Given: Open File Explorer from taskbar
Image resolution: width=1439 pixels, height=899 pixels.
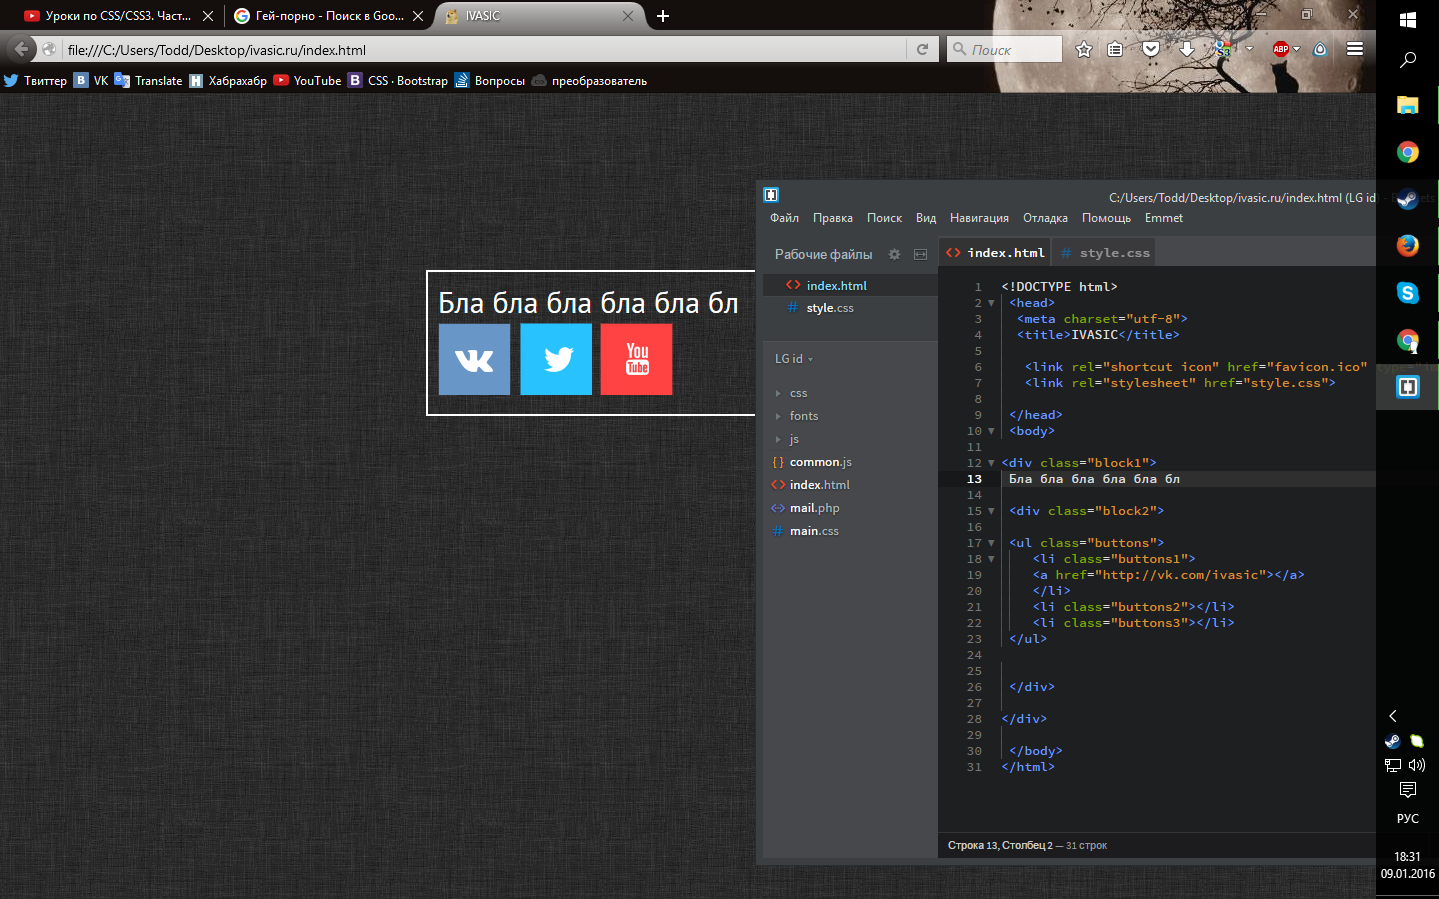Looking at the screenshot, I should pyautogui.click(x=1408, y=105).
